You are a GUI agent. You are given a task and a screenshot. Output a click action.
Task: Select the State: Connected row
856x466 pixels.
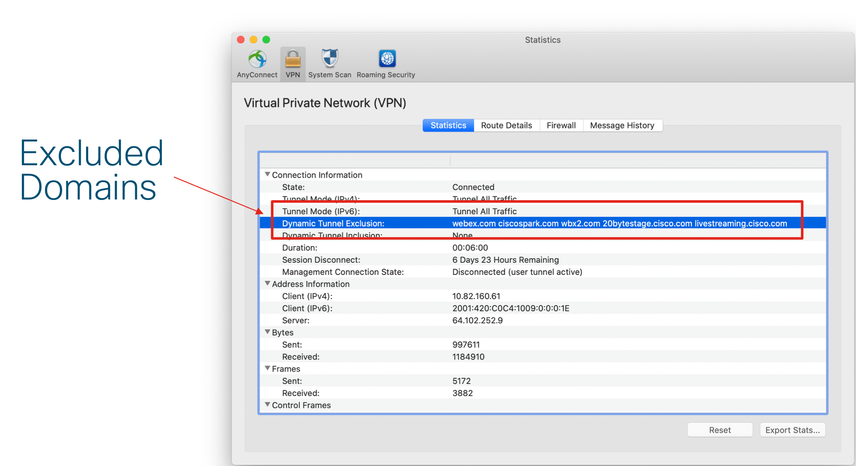pyautogui.click(x=543, y=187)
